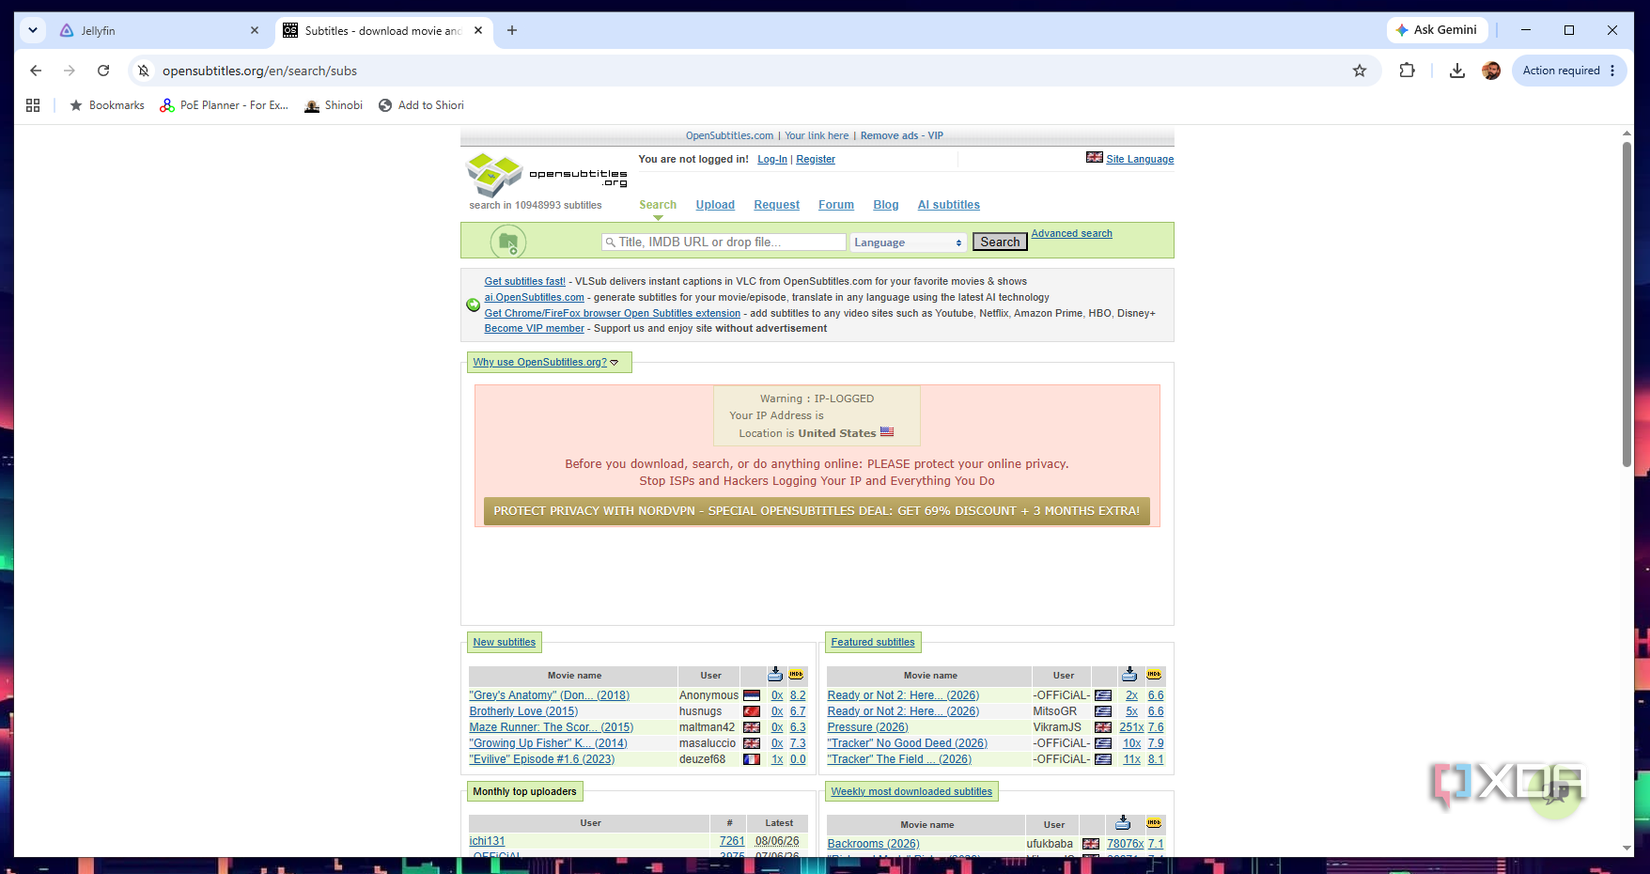Image resolution: width=1650 pixels, height=874 pixels.
Task: Go back to the previous page
Action: pyautogui.click(x=36, y=71)
